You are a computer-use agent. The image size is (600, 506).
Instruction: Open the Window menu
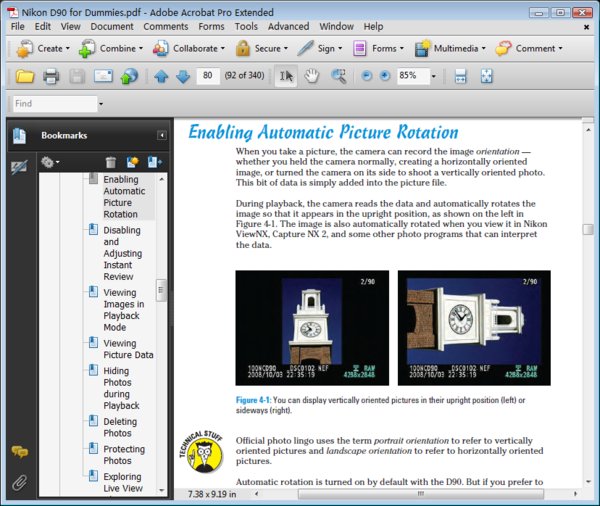[x=336, y=26]
